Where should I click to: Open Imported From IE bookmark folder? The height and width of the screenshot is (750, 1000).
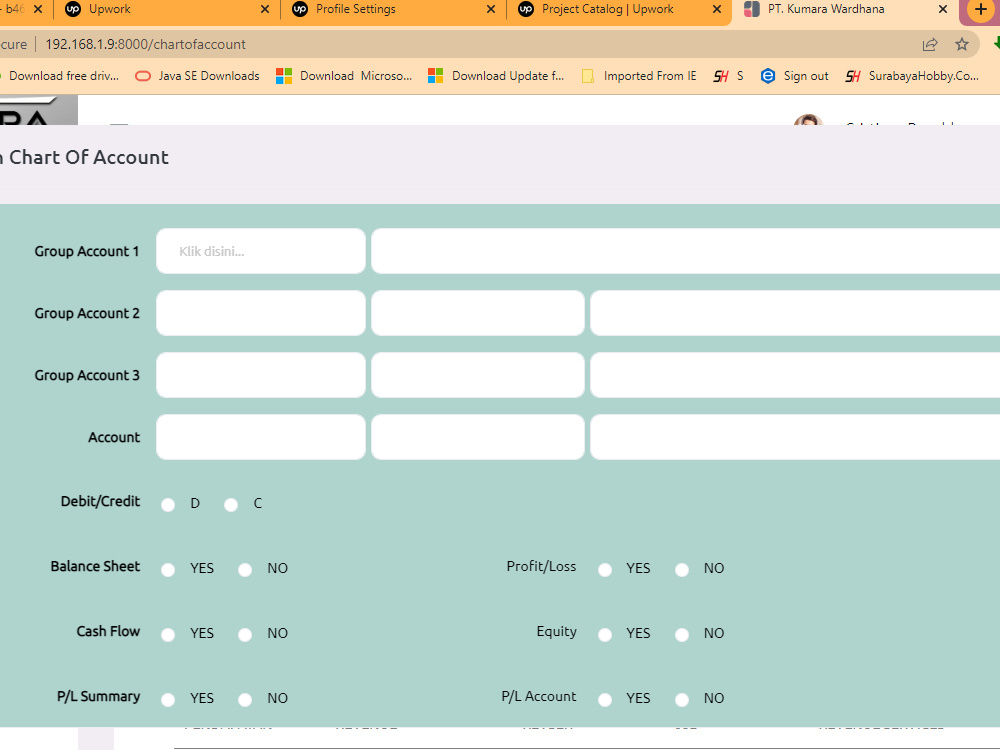[639, 76]
